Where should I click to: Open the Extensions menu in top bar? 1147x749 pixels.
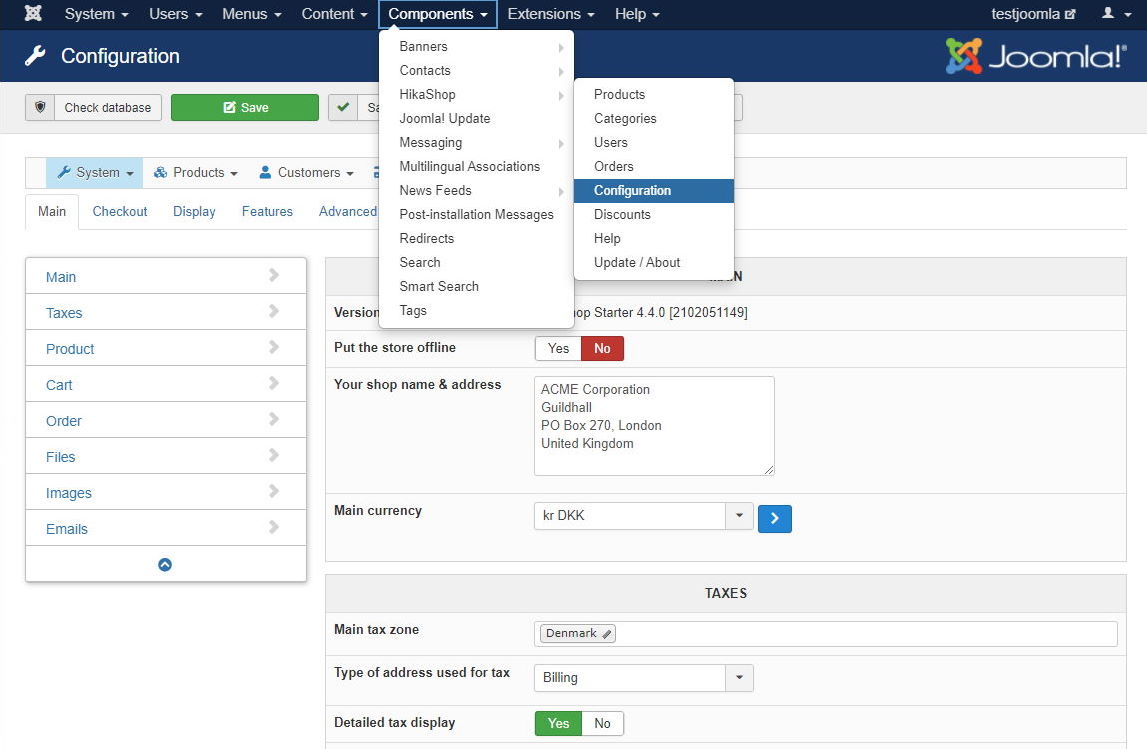pyautogui.click(x=551, y=14)
